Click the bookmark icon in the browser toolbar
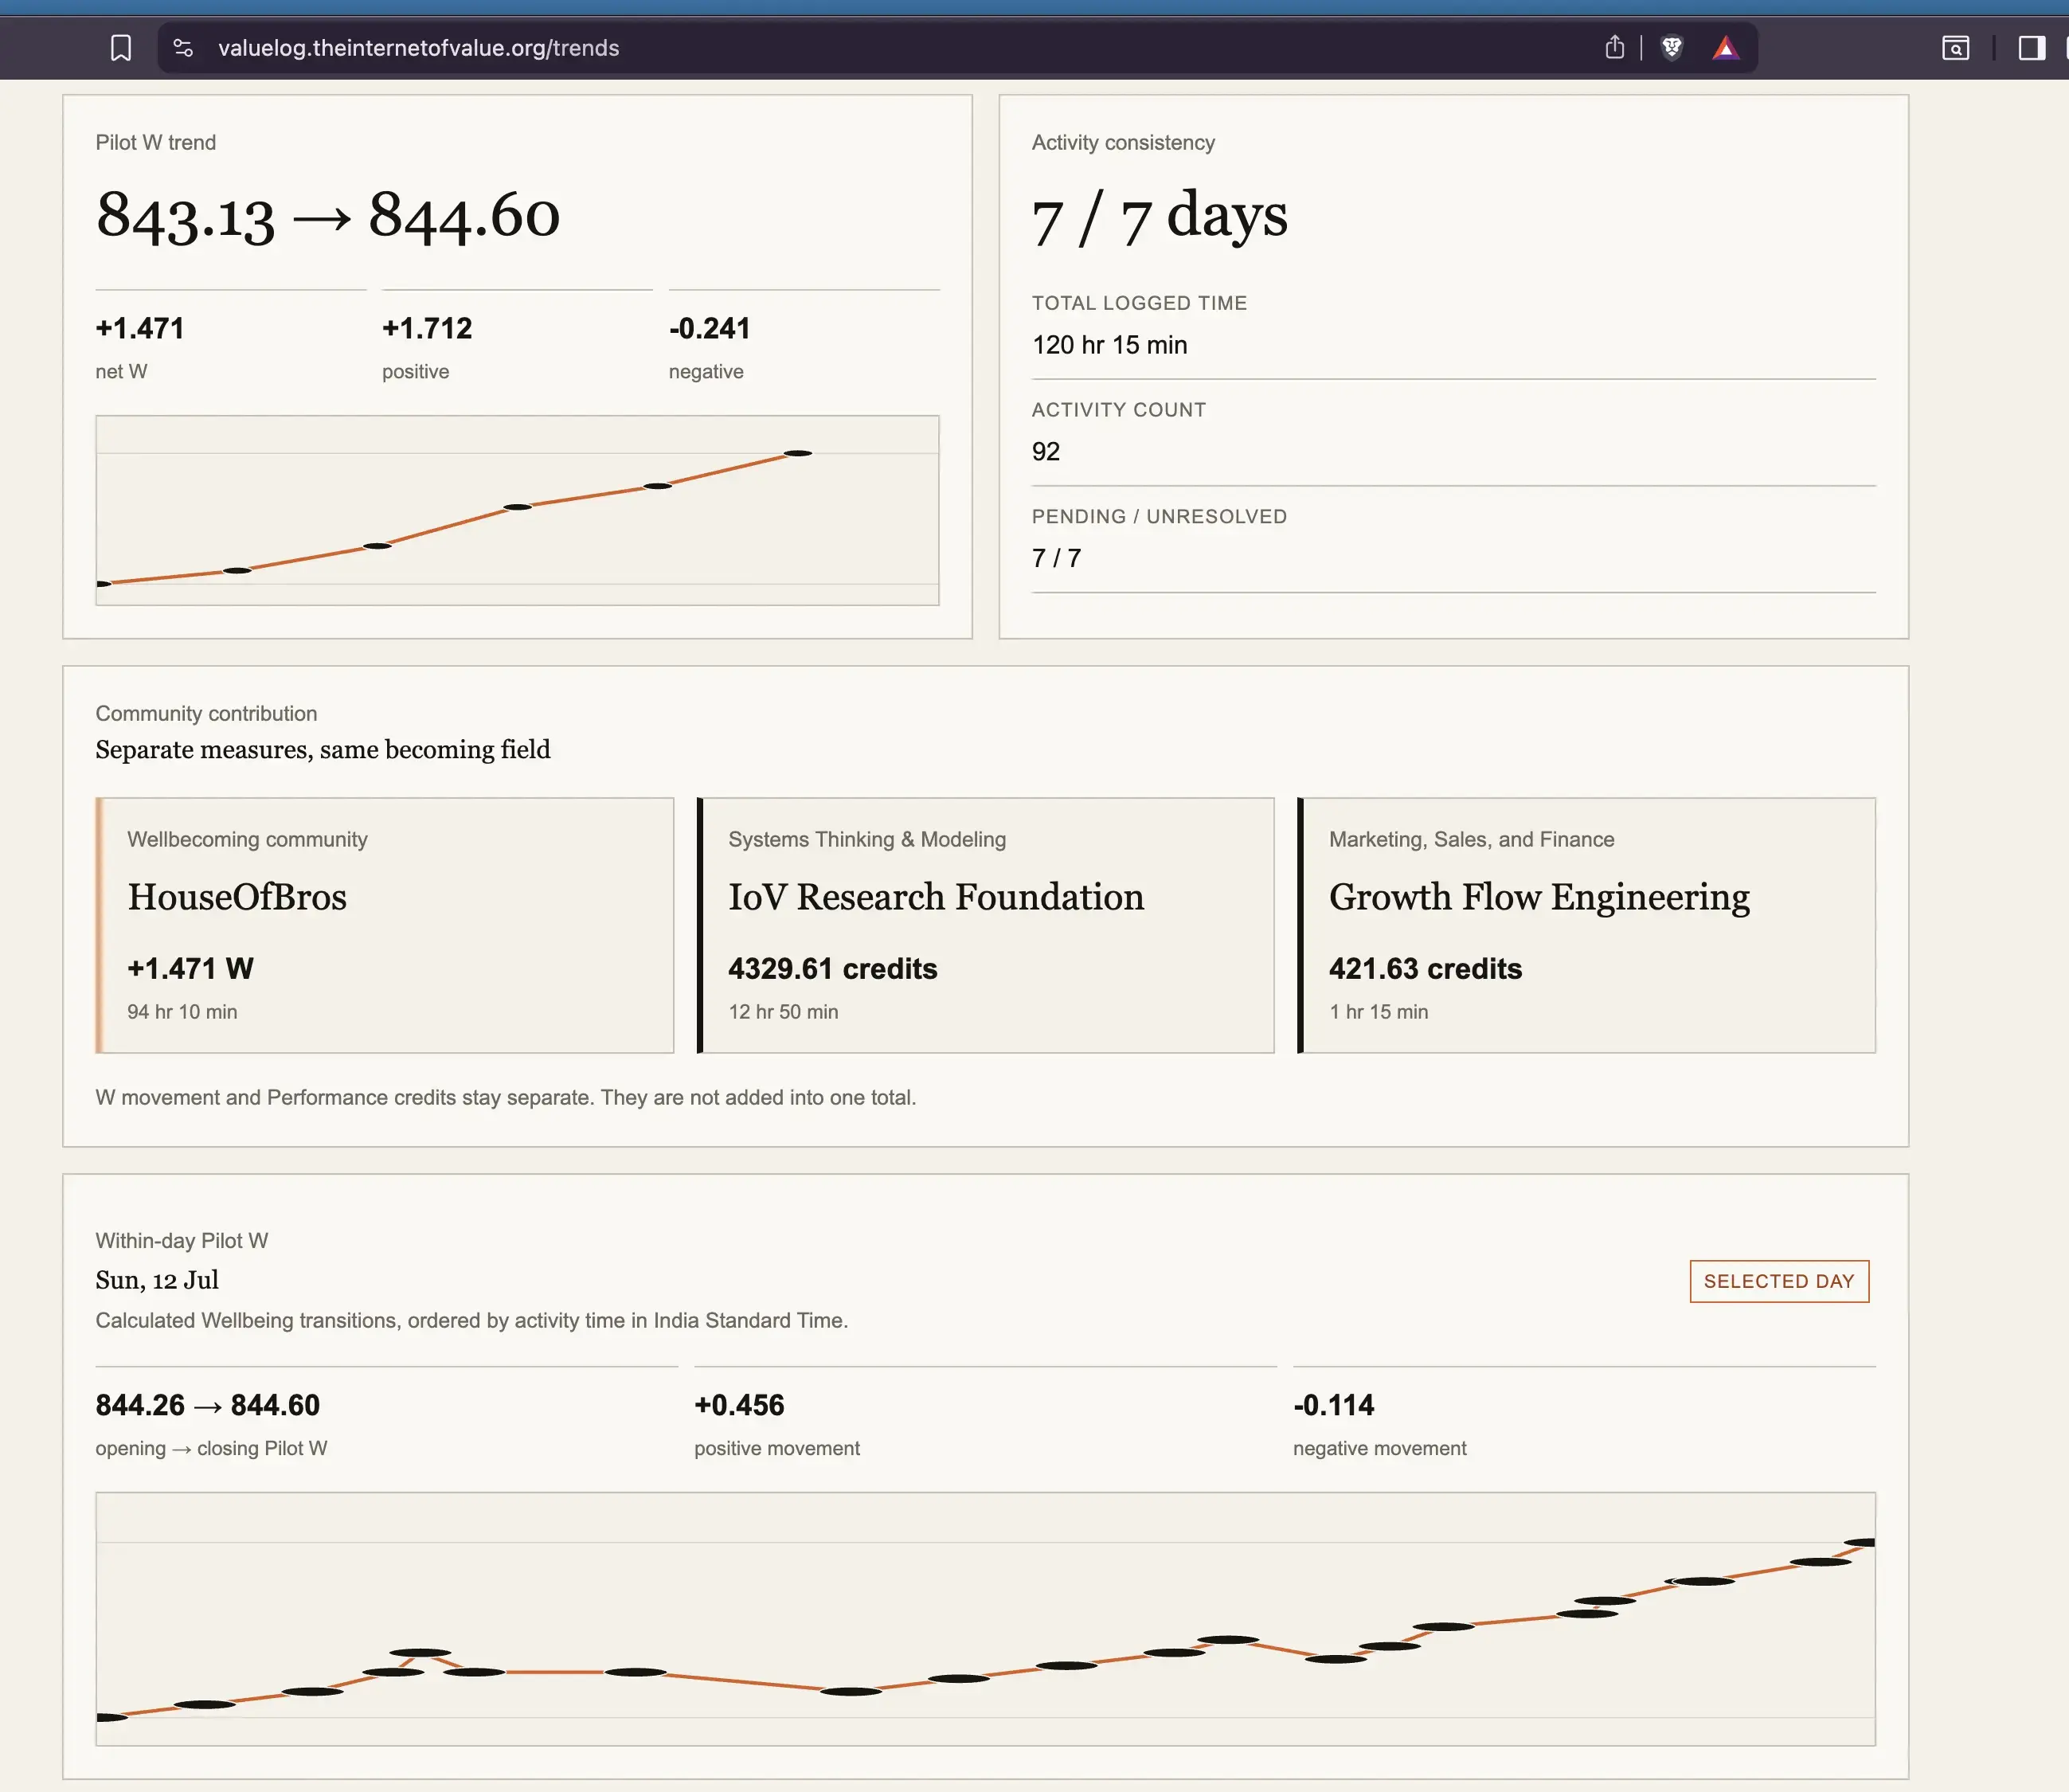 pos(120,48)
